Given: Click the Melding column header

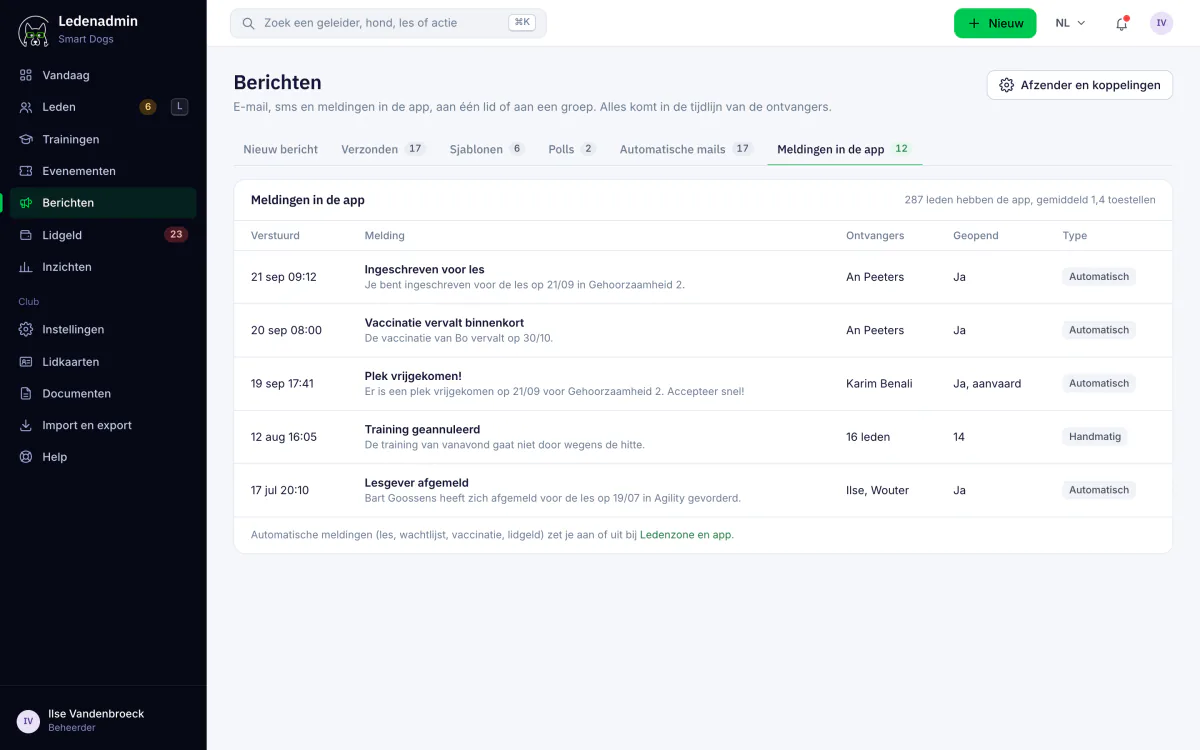Looking at the screenshot, I should tap(385, 236).
